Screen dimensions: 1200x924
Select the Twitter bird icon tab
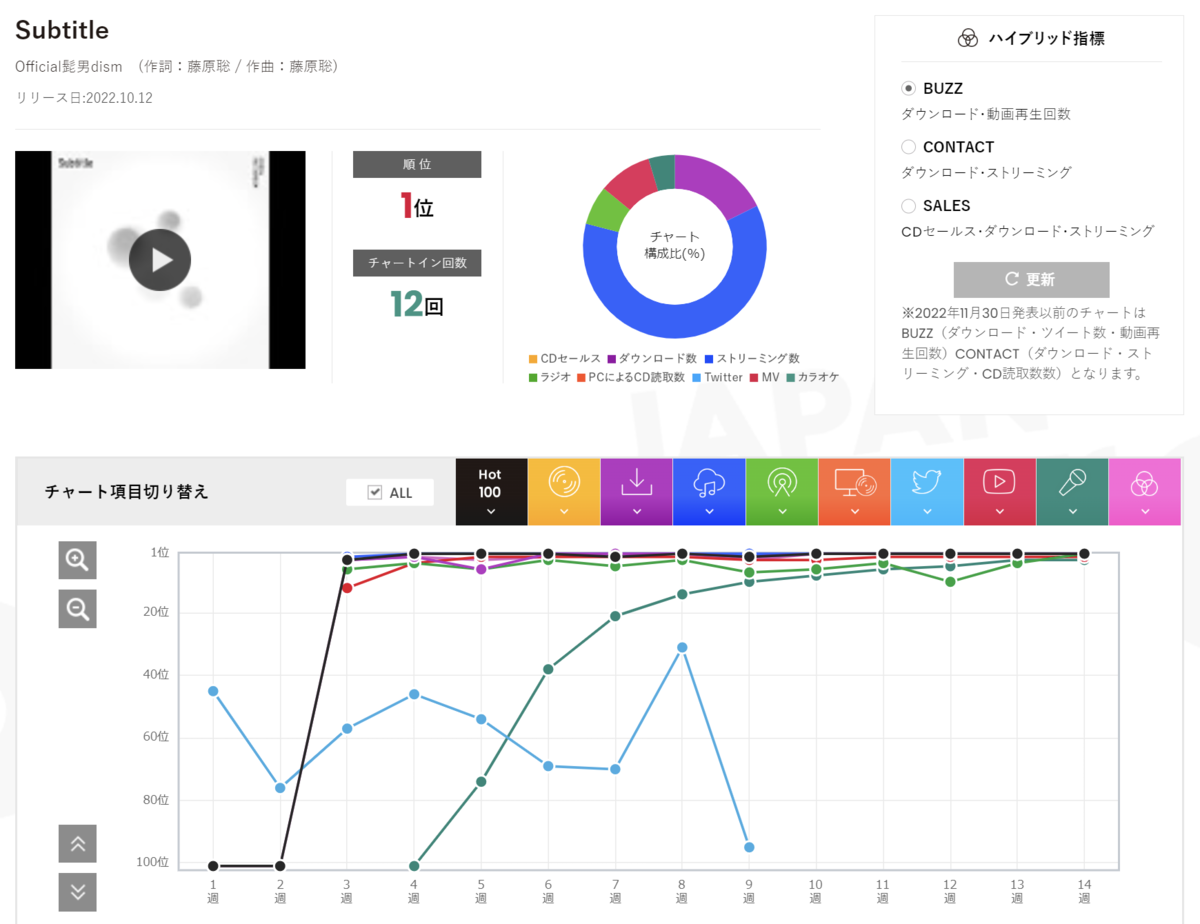(x=927, y=492)
